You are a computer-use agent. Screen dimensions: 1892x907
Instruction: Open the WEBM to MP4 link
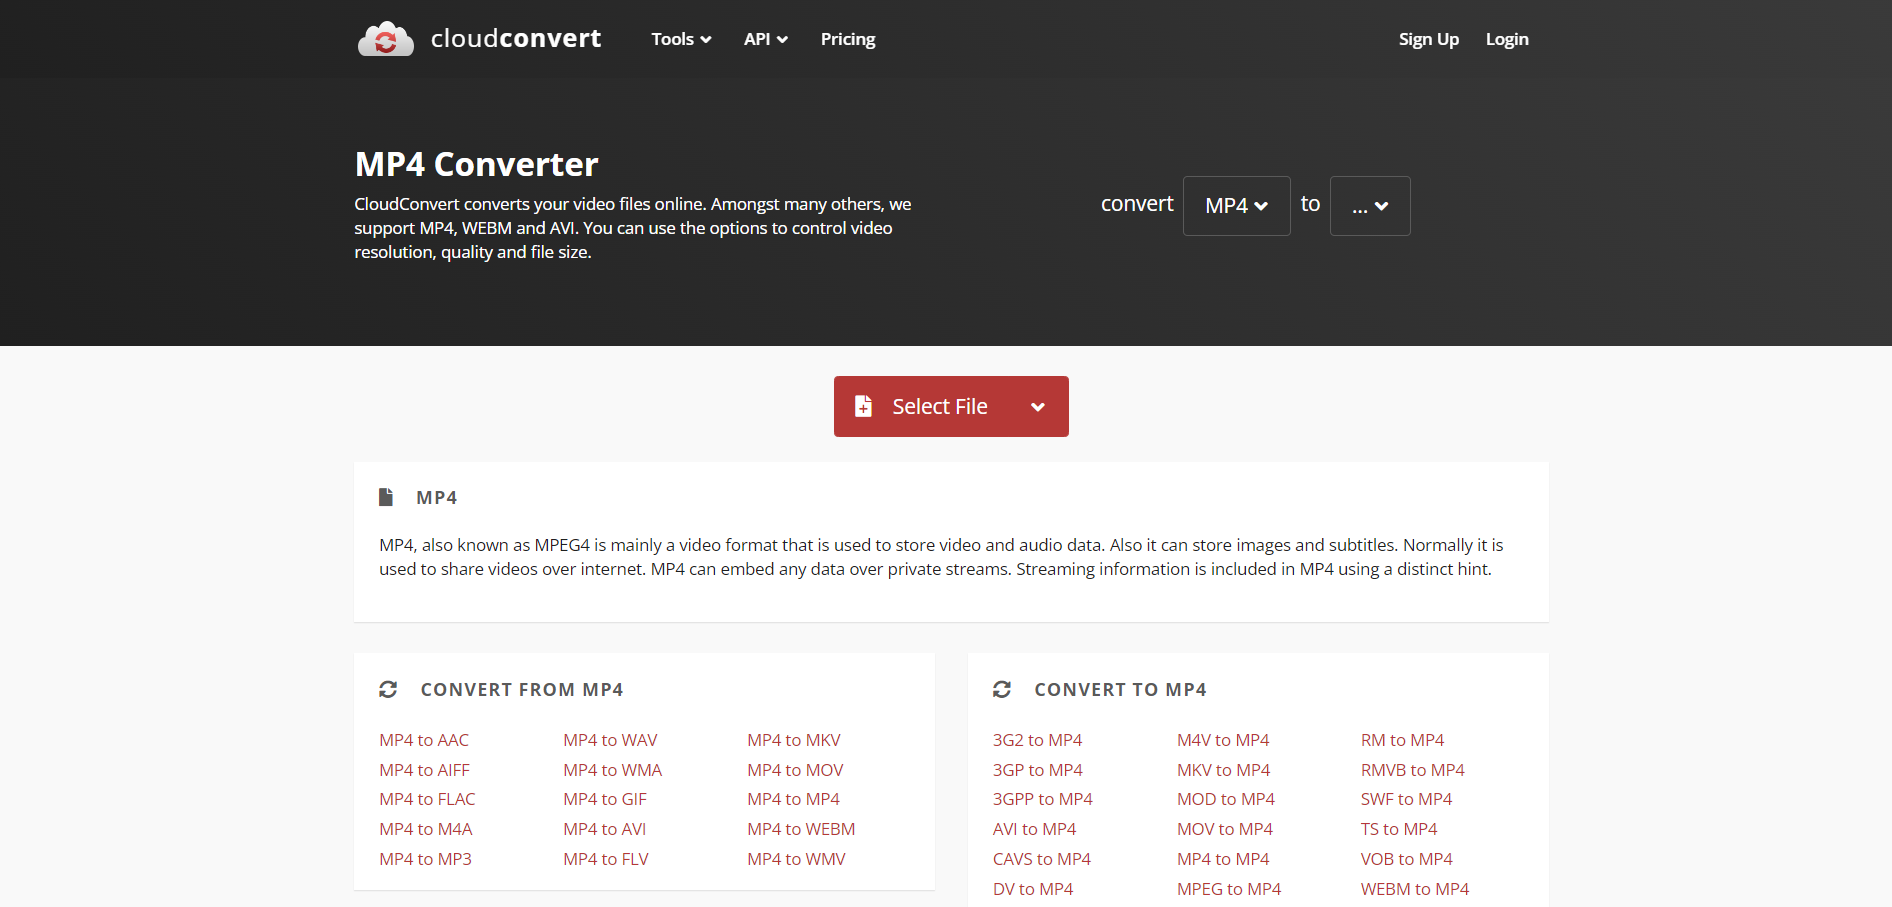[x=1415, y=889]
